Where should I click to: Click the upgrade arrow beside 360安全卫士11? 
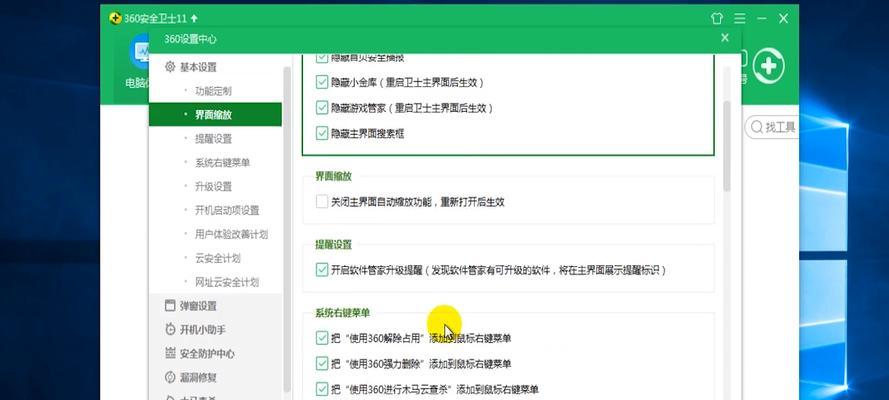[x=194, y=19]
